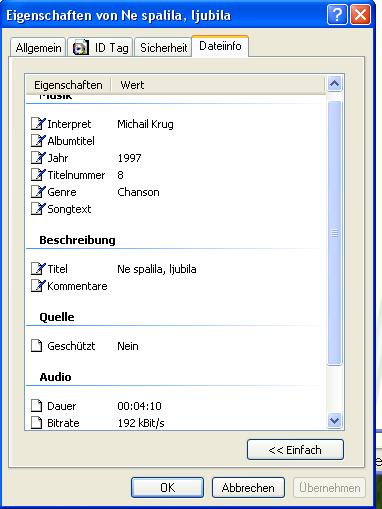Screen dimensions: 382x509
Task: Click the edit icon next to Songtext
Action: click(38, 209)
